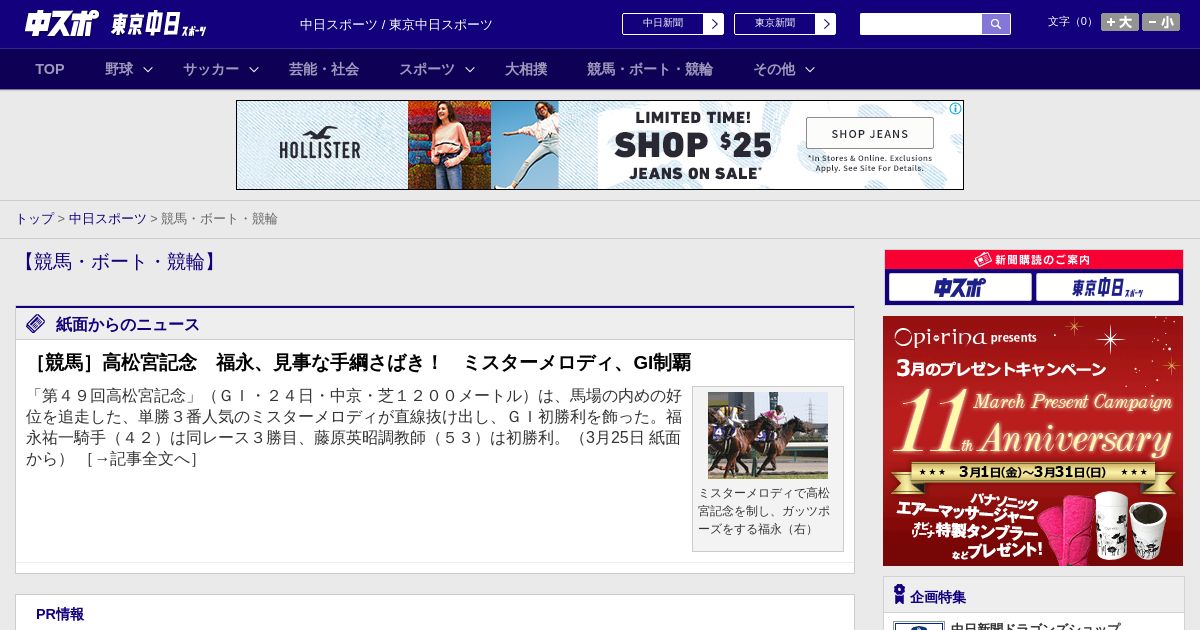Open the その他 menu item
1200x630 pixels.
click(x=774, y=69)
